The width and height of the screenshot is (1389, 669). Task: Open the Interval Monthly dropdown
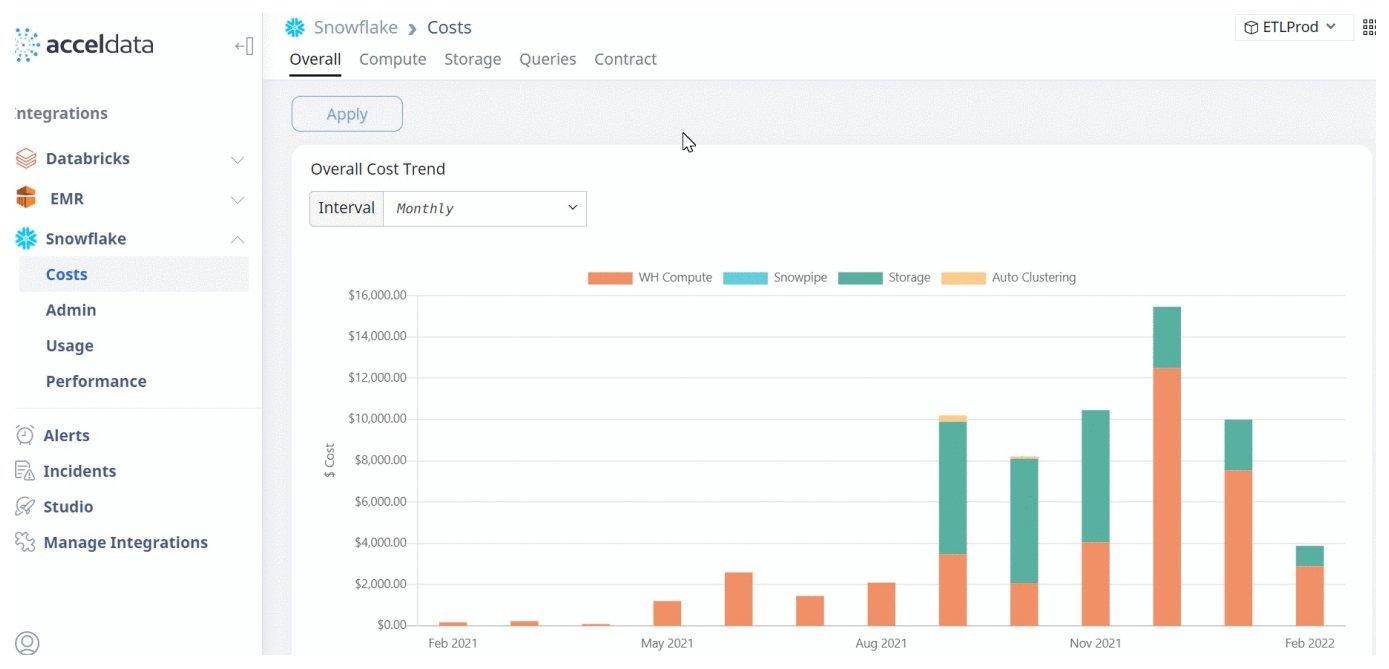(485, 208)
